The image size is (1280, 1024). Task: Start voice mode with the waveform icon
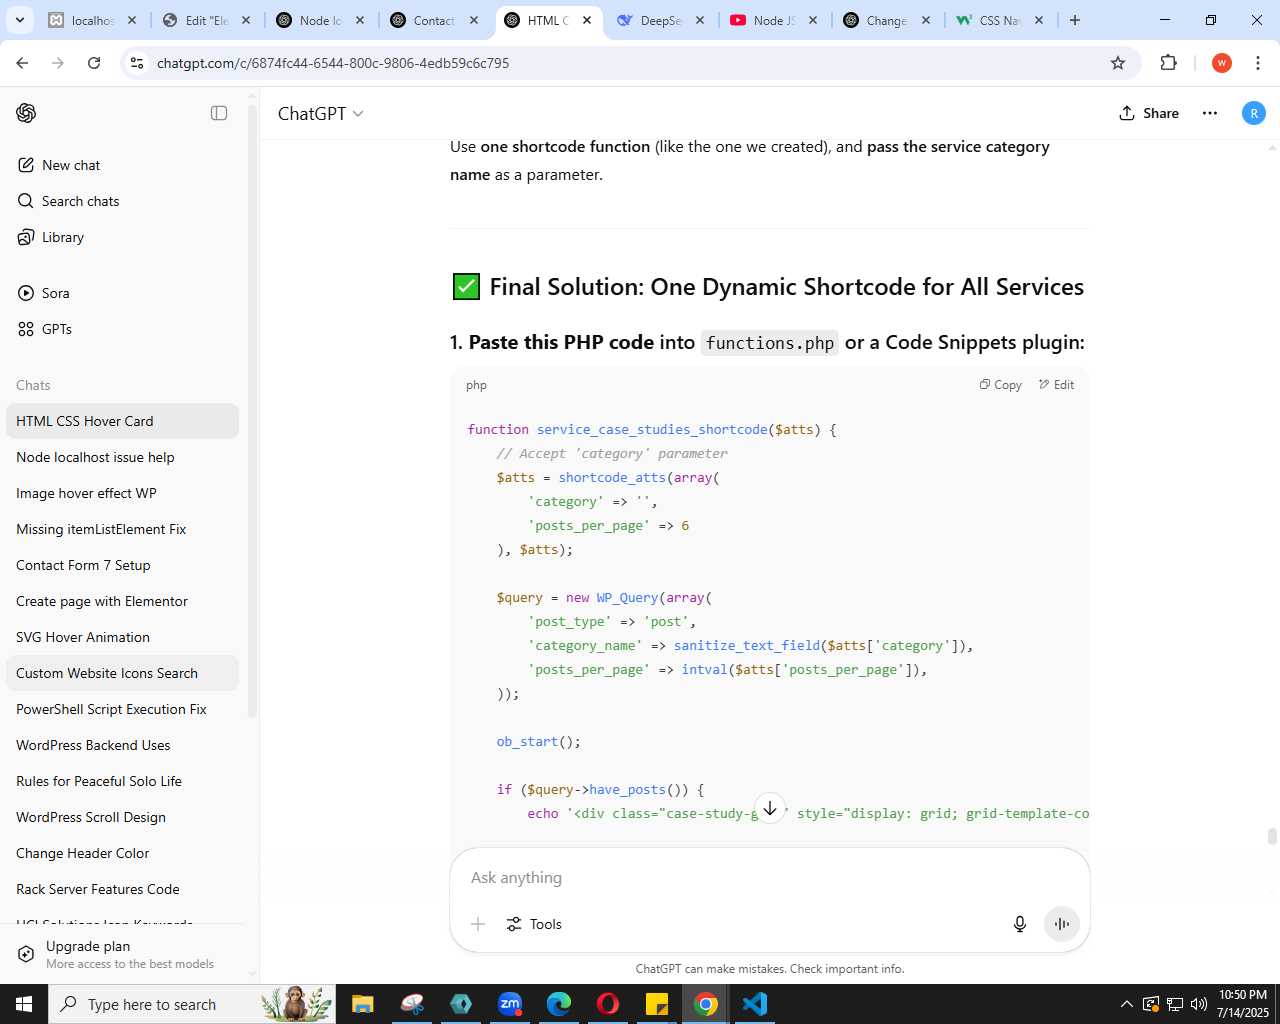pos(1062,924)
